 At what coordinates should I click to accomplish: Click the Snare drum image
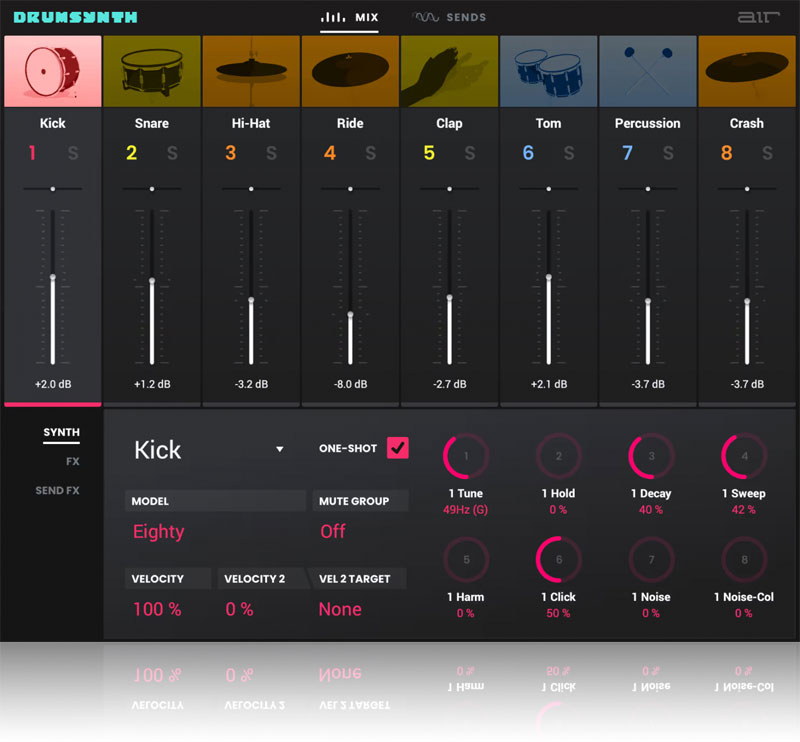click(x=151, y=71)
